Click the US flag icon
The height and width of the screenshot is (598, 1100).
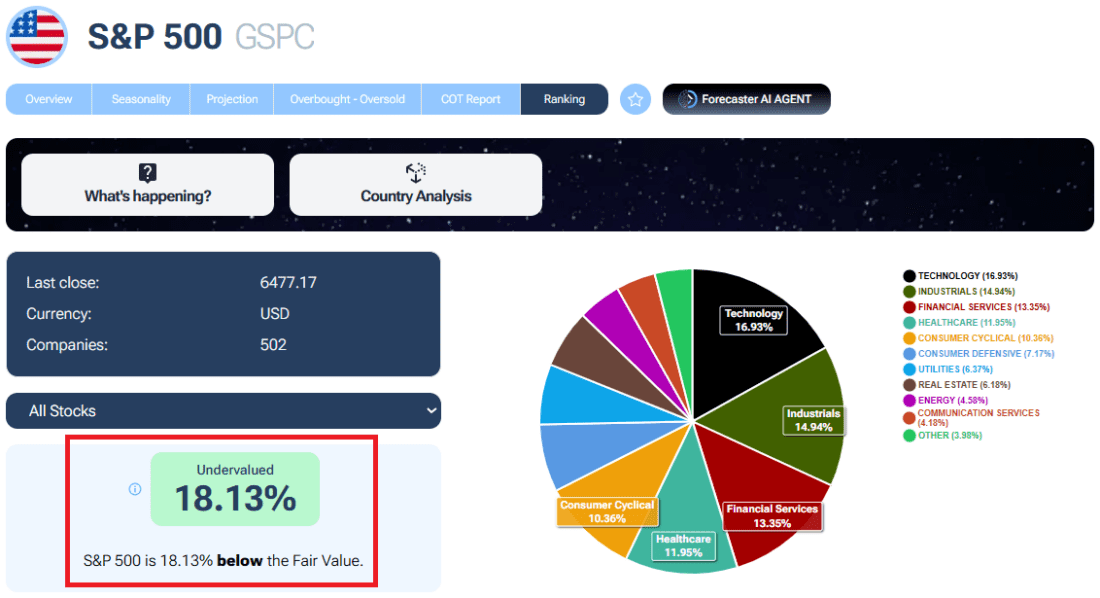pyautogui.click(x=36, y=37)
